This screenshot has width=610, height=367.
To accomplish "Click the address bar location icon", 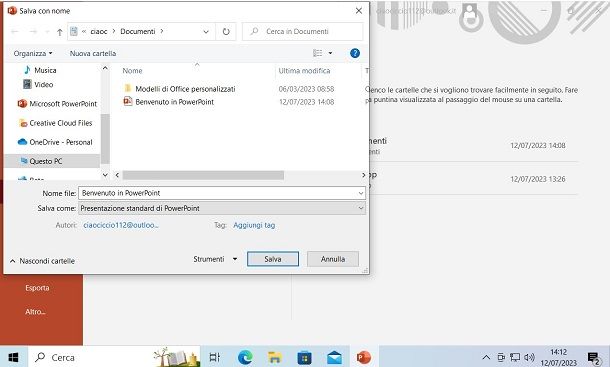I will [74, 32].
